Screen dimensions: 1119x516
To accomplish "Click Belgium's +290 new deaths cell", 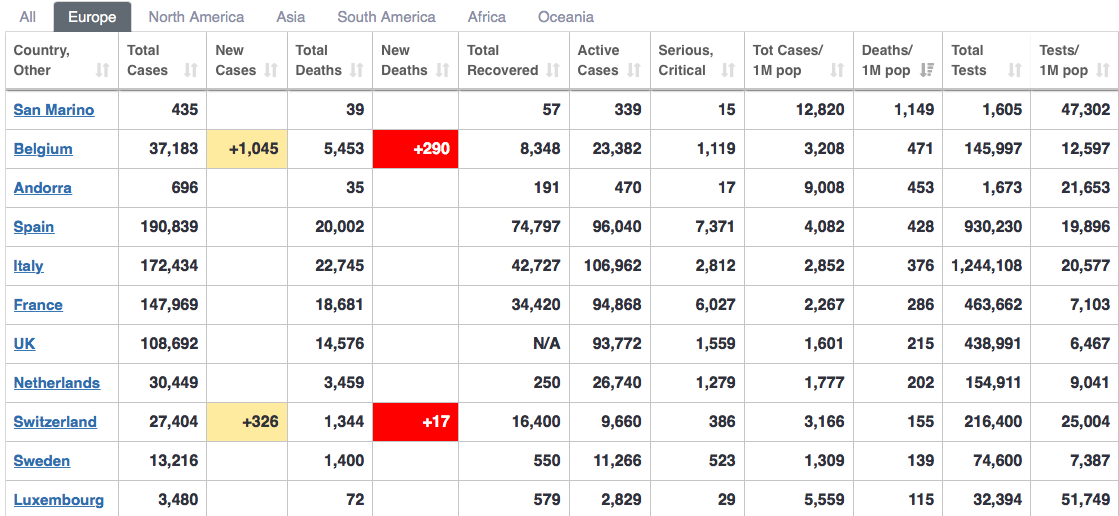I will tap(415, 149).
